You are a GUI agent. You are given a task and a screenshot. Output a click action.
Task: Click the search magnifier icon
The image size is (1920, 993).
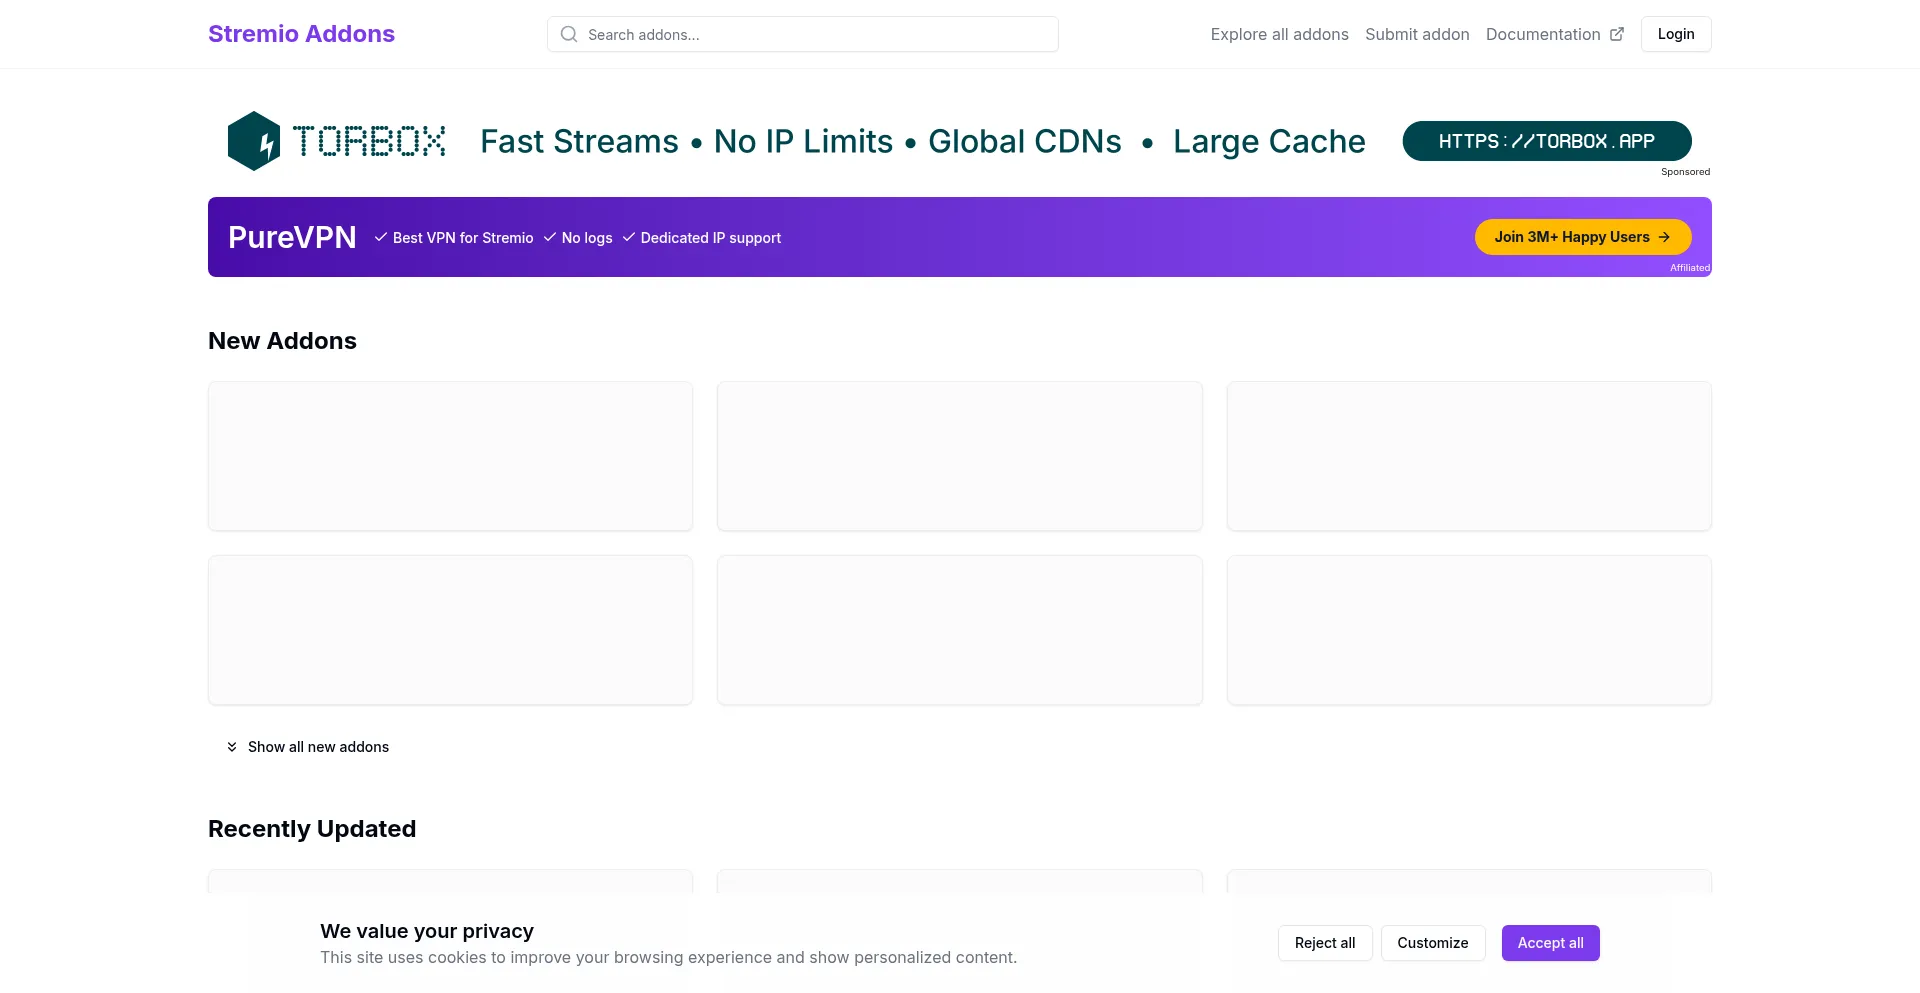click(x=569, y=34)
